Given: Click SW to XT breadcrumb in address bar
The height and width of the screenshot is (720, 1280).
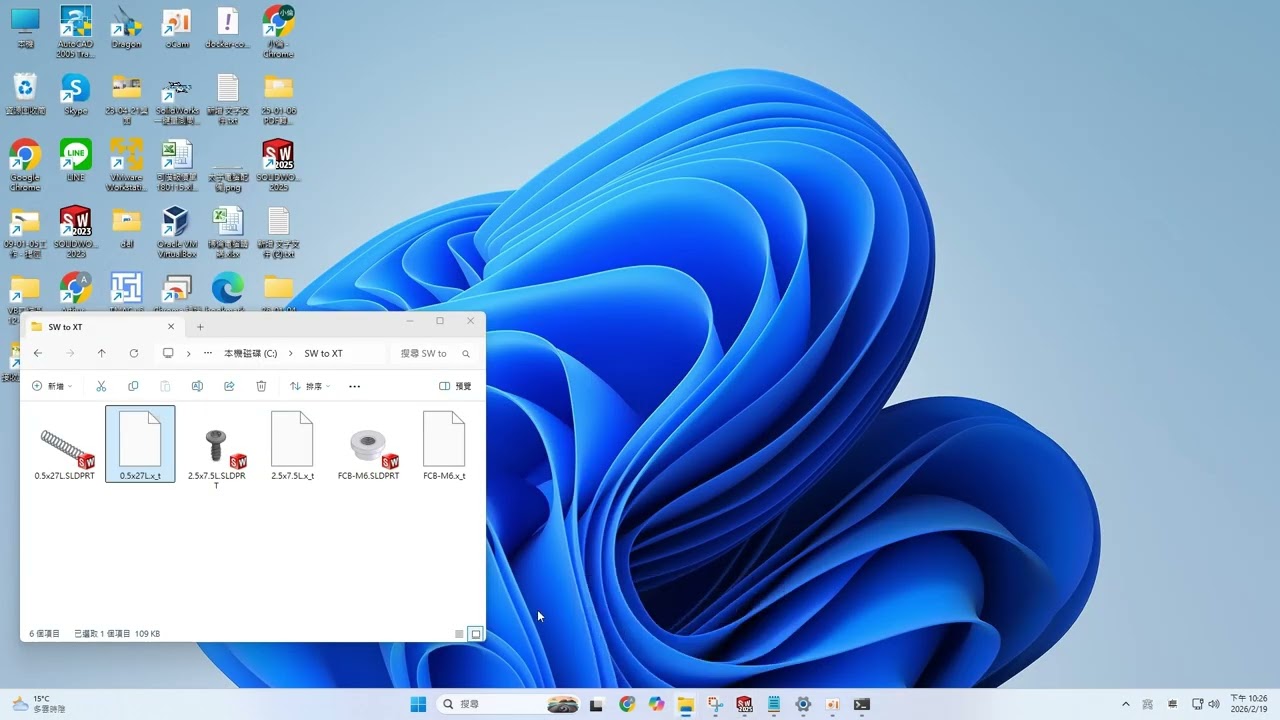Looking at the screenshot, I should 323,353.
